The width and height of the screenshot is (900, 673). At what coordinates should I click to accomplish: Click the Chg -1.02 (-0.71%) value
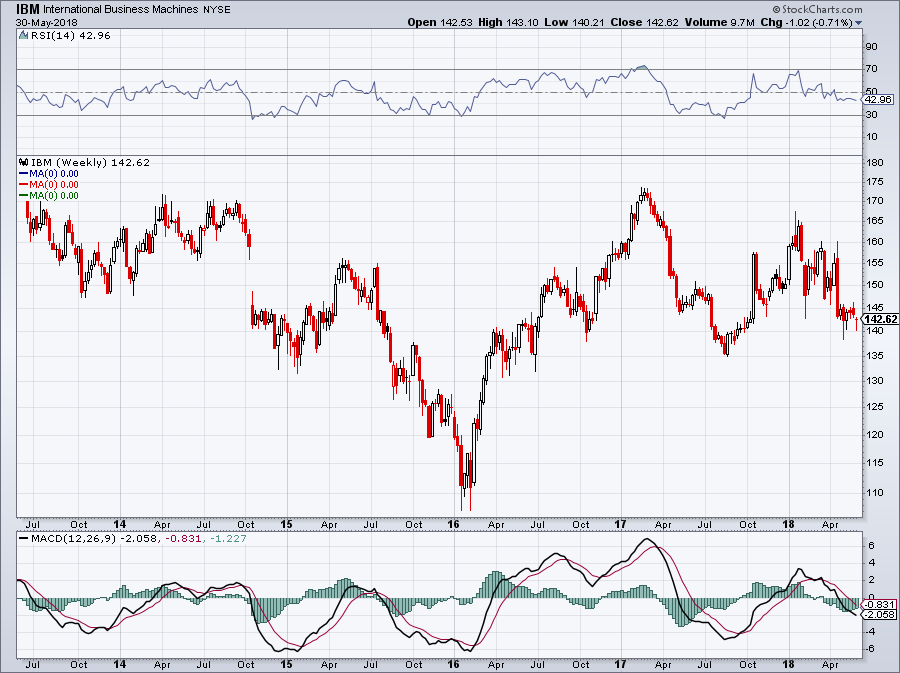[806, 22]
